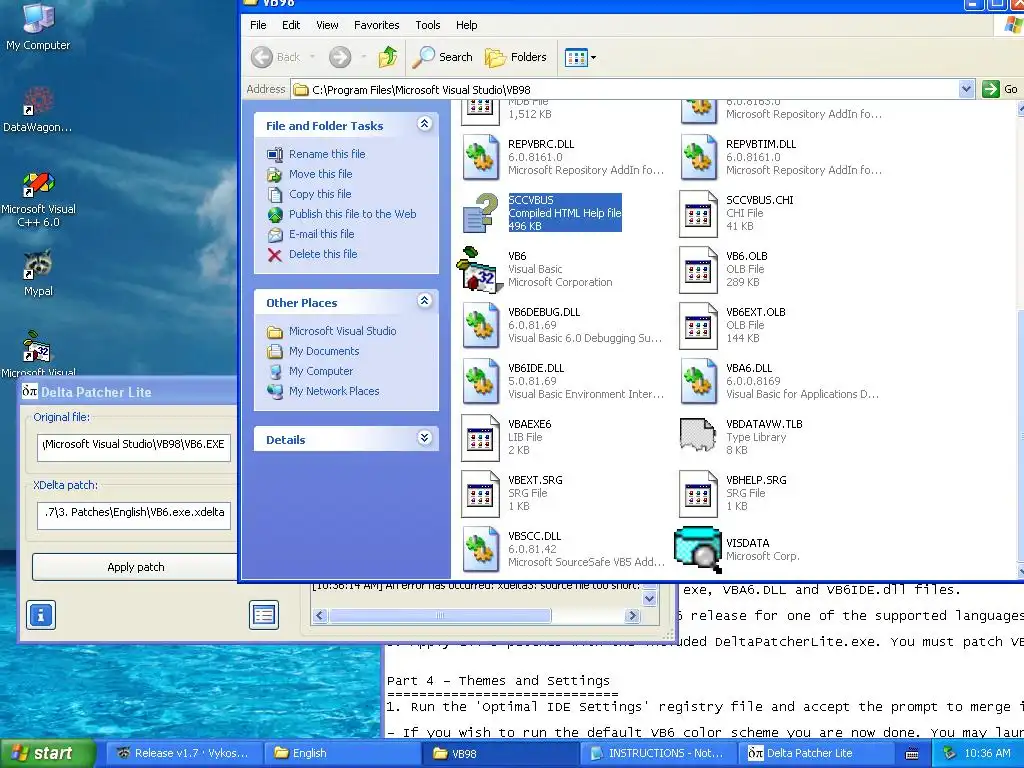
Task: Go to Microsoft Visual Studio folder link
Action: pyautogui.click(x=342, y=331)
